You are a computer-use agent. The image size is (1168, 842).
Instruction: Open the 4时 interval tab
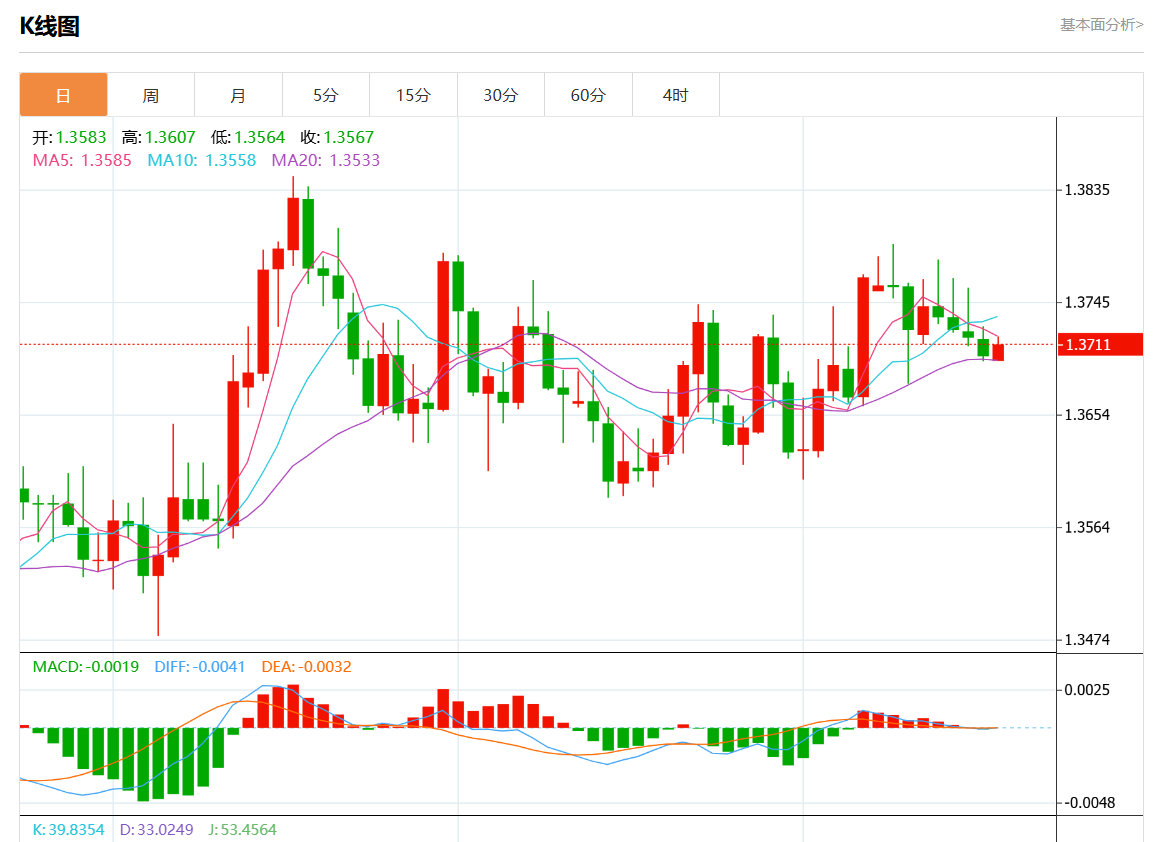click(676, 95)
